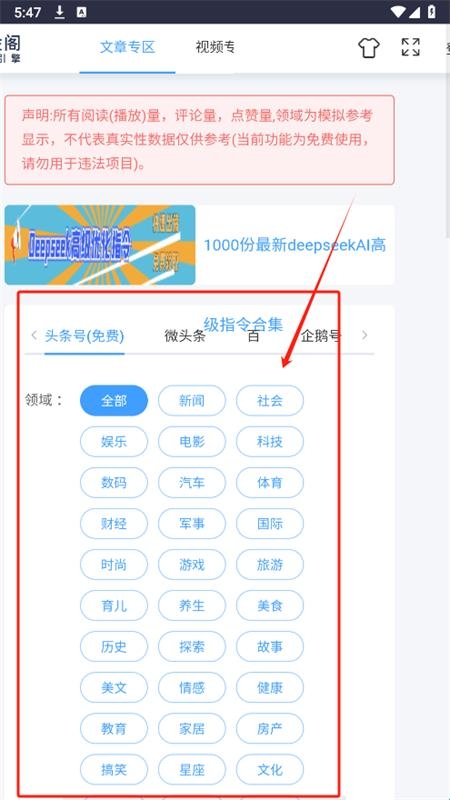Select the 全部 domain filter

point(114,401)
